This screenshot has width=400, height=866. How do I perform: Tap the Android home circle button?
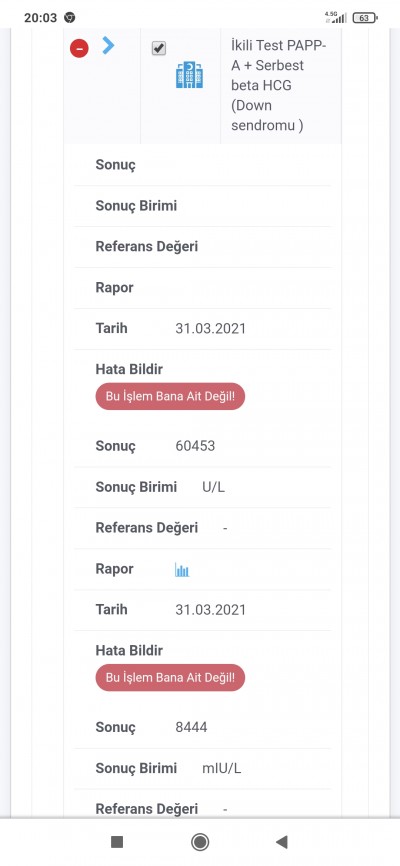tap(199, 842)
